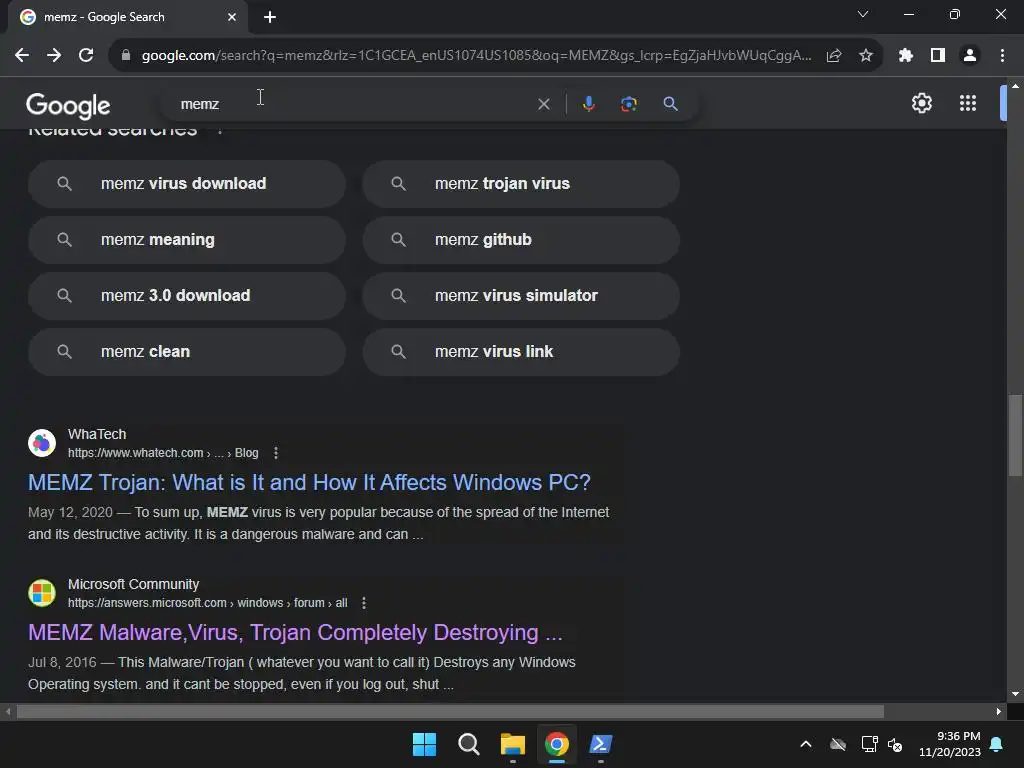Click the horizontal scrollbar thumb
Screen dimensions: 1024x768
[450, 712]
